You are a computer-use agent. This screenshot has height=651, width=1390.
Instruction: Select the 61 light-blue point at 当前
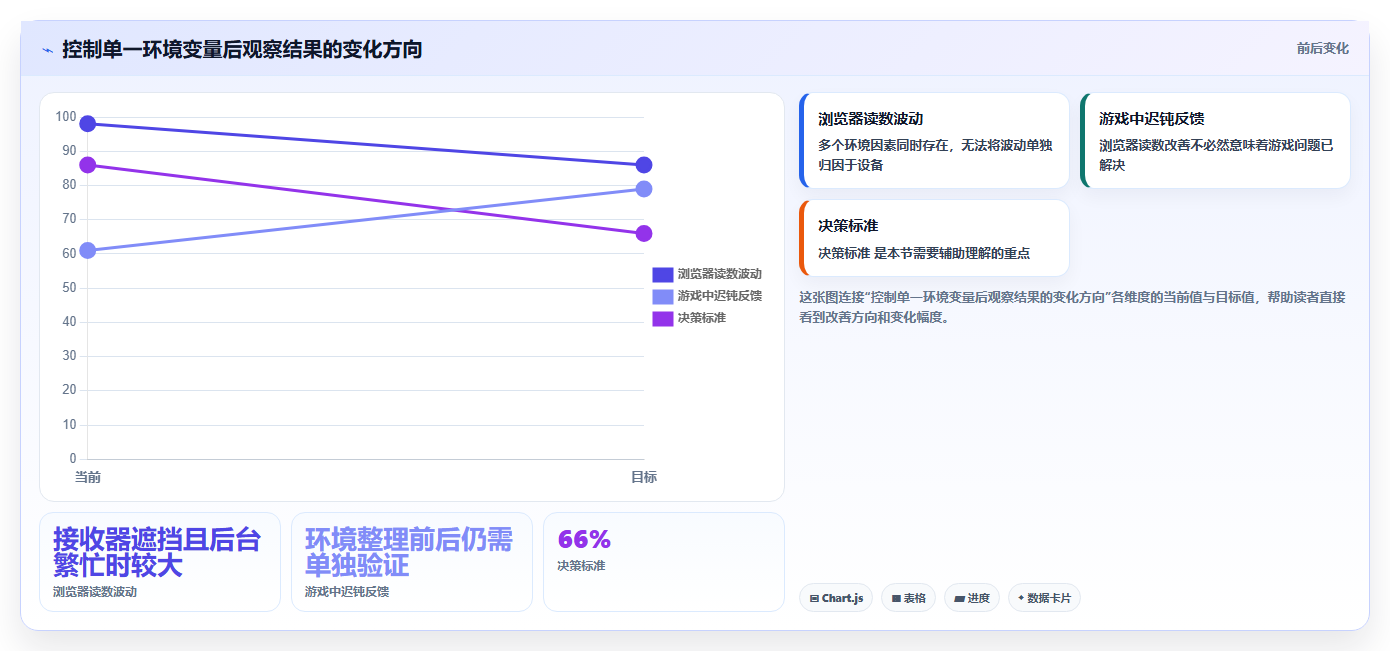[x=88, y=250]
